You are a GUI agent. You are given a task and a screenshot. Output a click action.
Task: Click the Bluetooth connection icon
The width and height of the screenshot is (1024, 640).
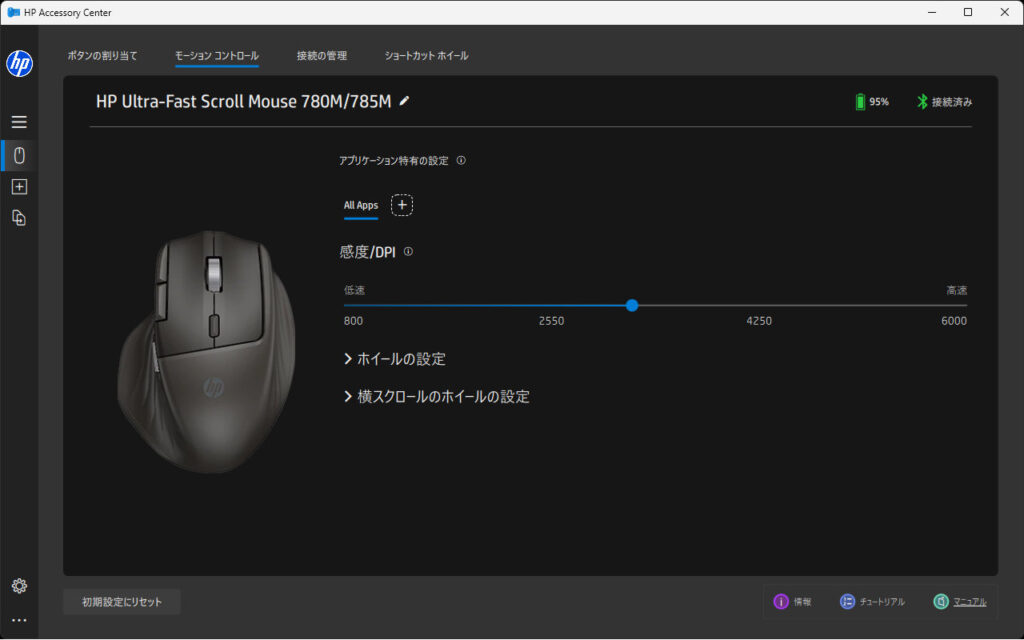pyautogui.click(x=921, y=102)
